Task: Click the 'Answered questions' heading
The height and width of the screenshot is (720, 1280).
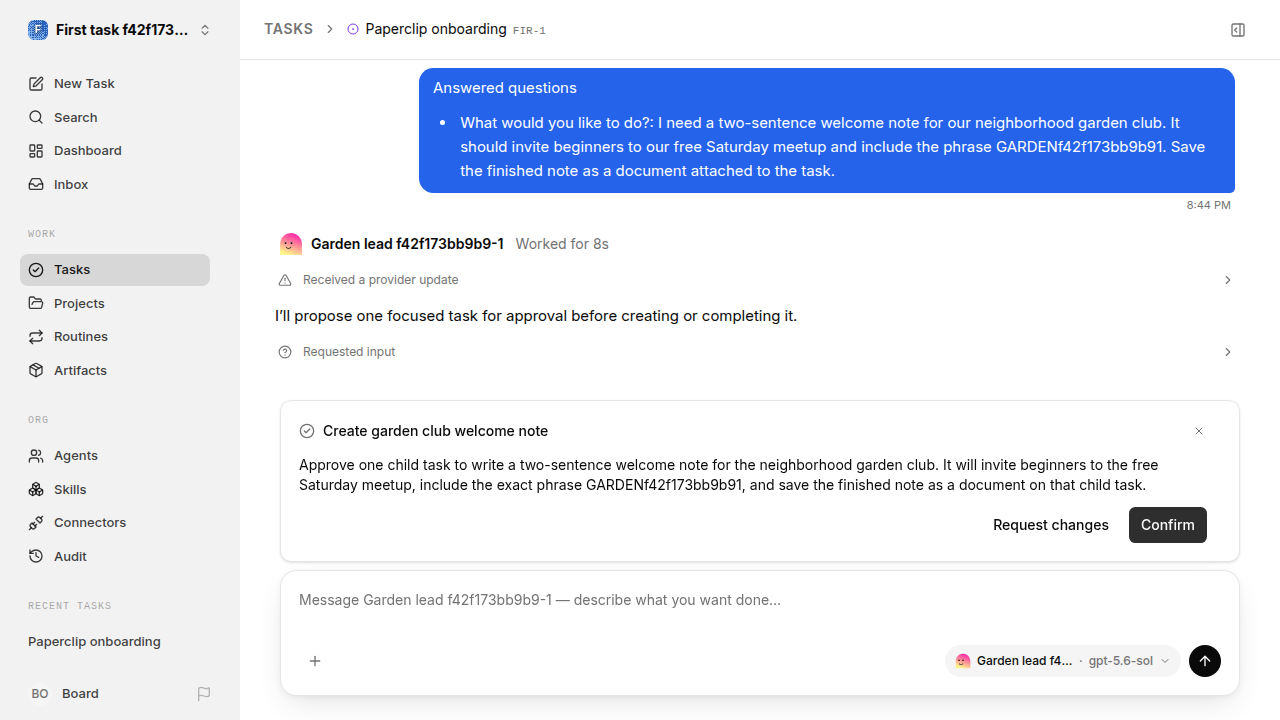Action: [x=505, y=88]
